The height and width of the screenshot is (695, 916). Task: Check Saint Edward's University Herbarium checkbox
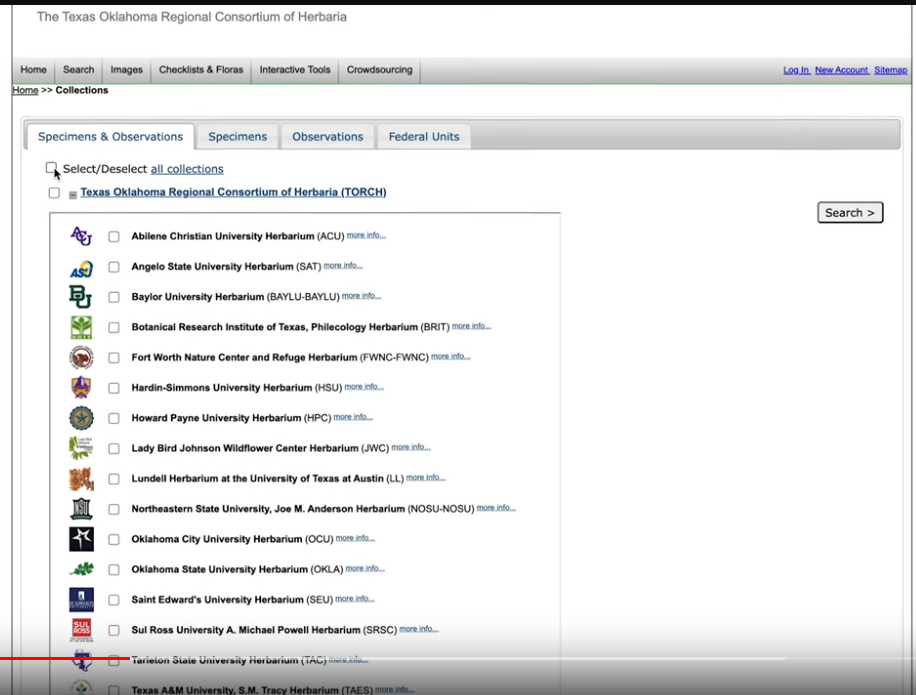click(x=114, y=600)
